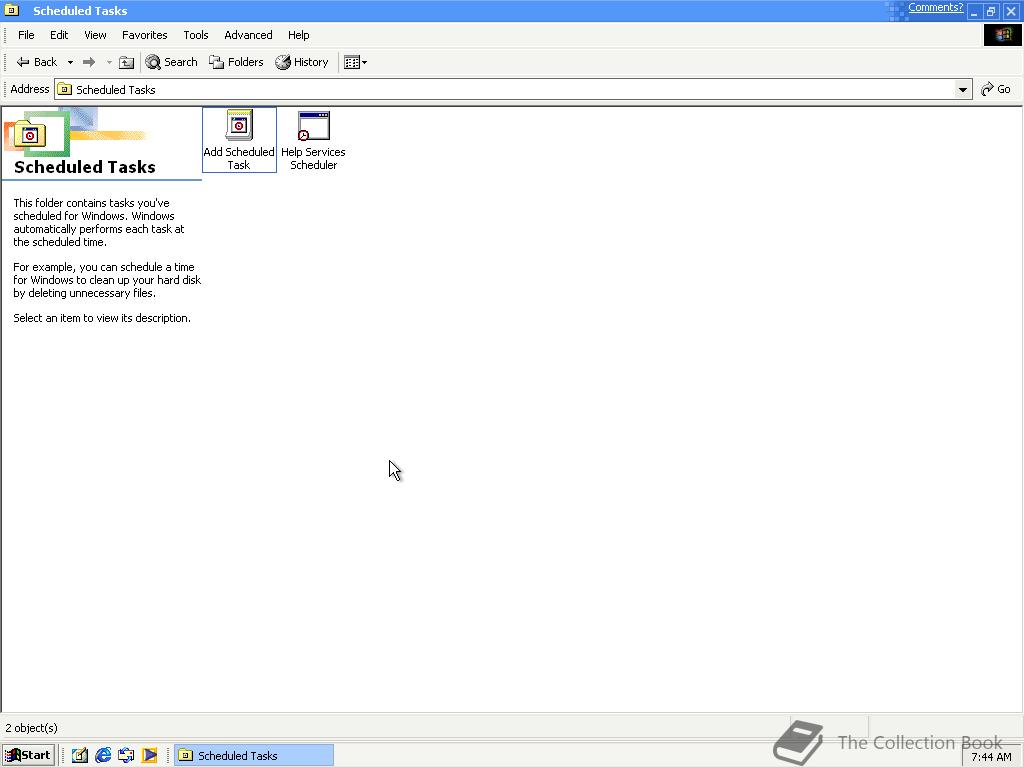Click the Start button
Viewport: 1024px width, 768px height.
27,756
